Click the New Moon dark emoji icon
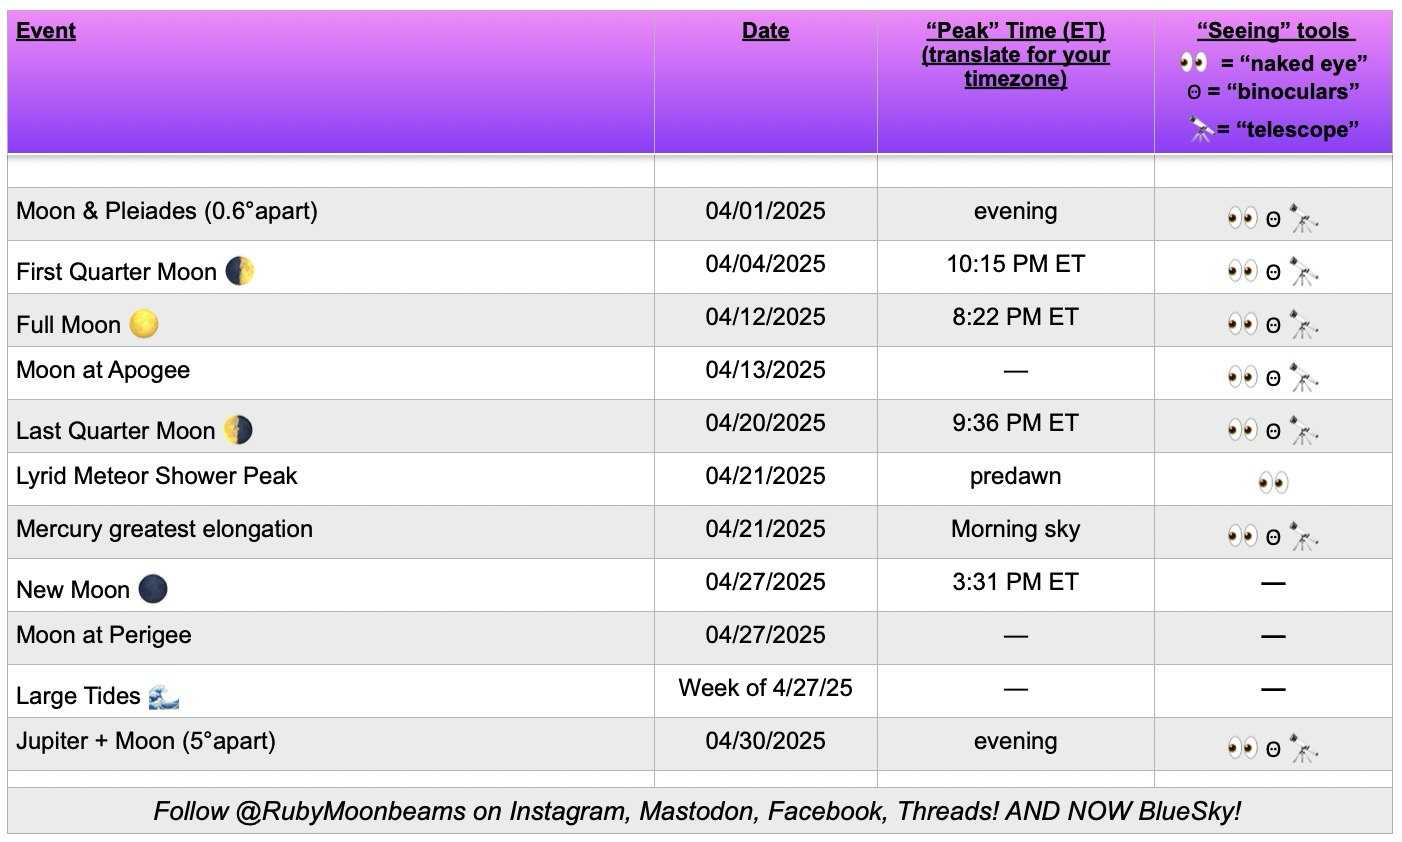Screen dimensions: 1402x842 (153, 589)
